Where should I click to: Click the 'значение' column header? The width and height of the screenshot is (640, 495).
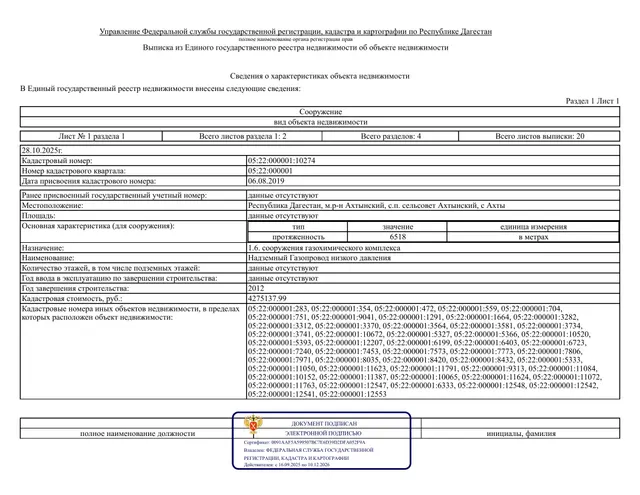click(x=398, y=227)
